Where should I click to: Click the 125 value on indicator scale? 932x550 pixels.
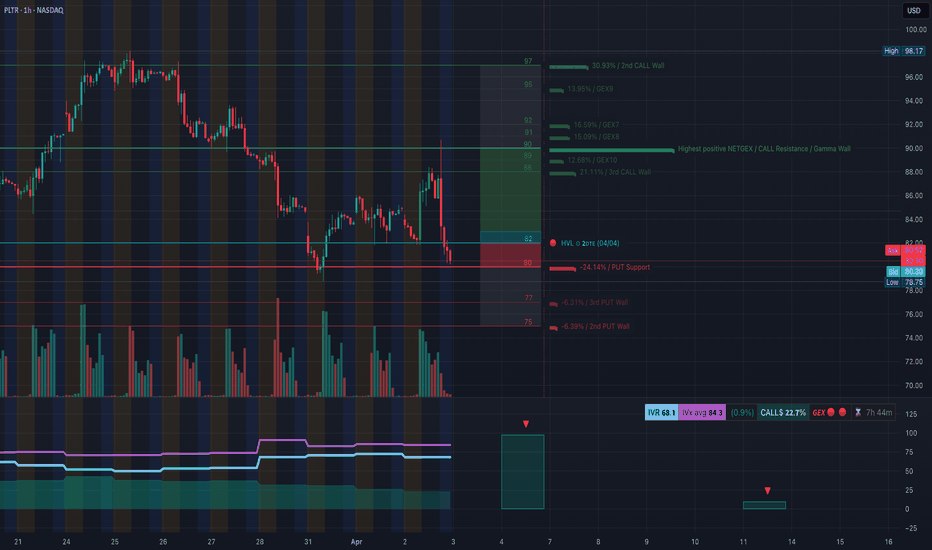[x=911, y=414]
